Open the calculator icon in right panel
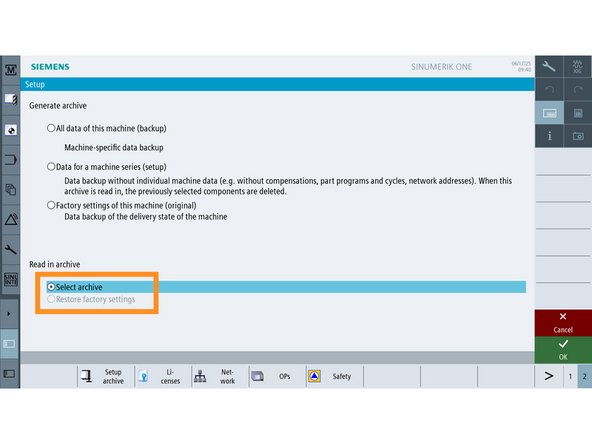Screen dimensions: 592x444 578,113
